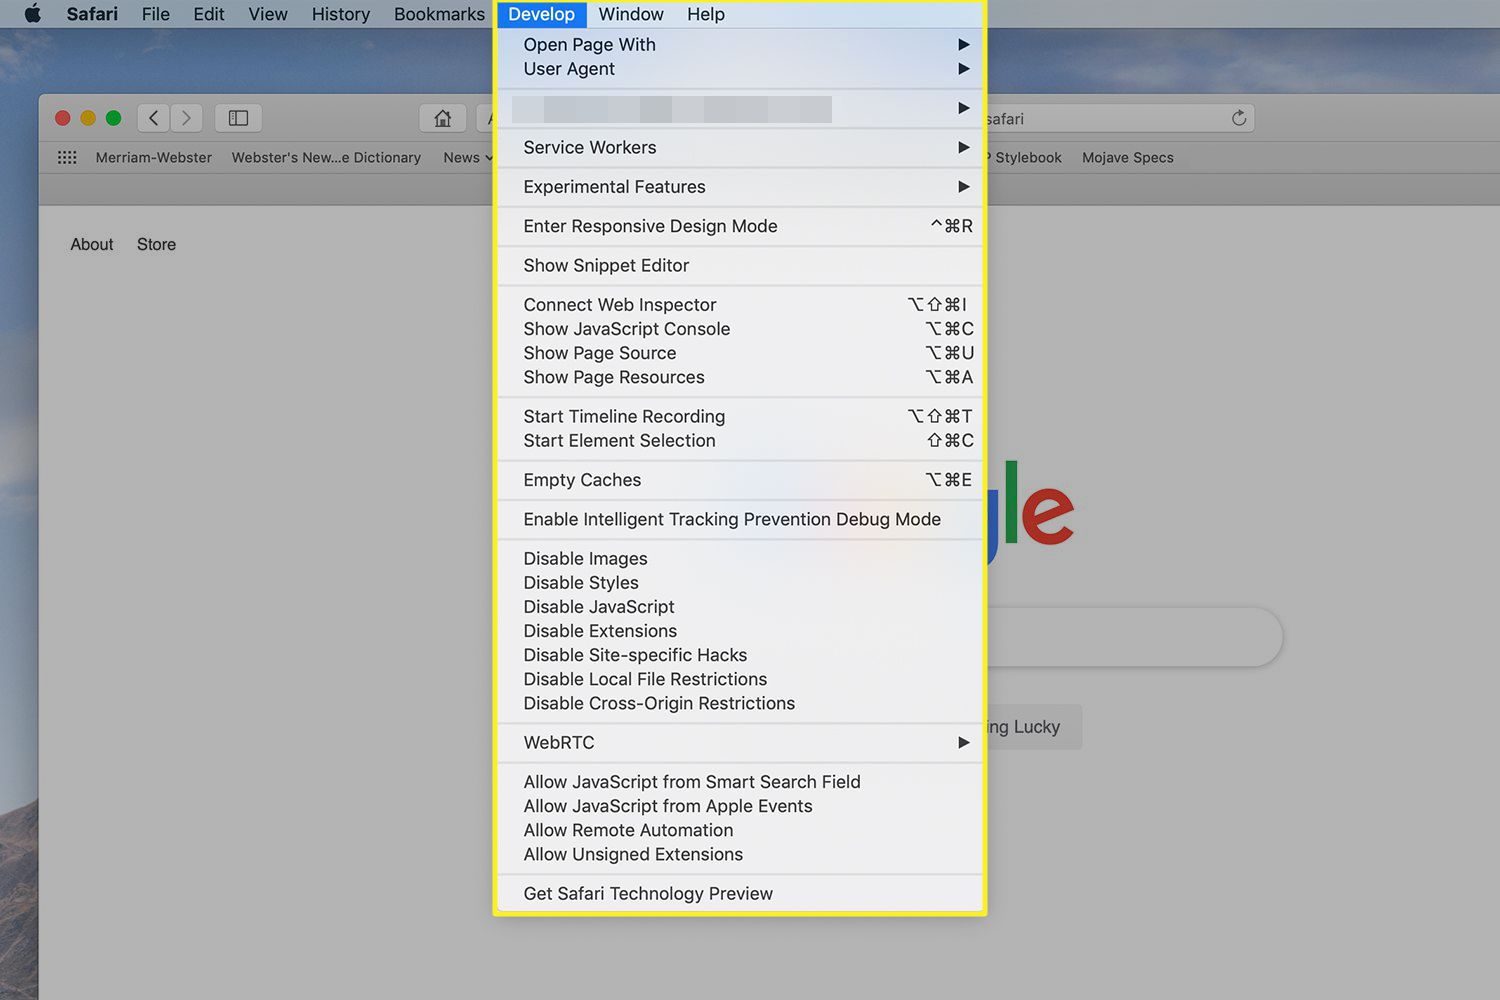
Task: Choose Start Timeline Recording
Action: click(740, 416)
